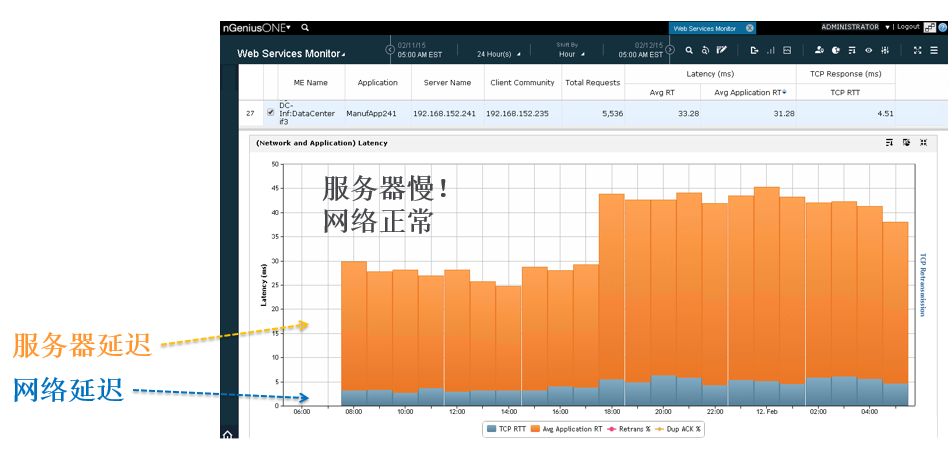The width and height of the screenshot is (948, 456).
Task: Step time range forward with right arrow
Action: point(669,50)
